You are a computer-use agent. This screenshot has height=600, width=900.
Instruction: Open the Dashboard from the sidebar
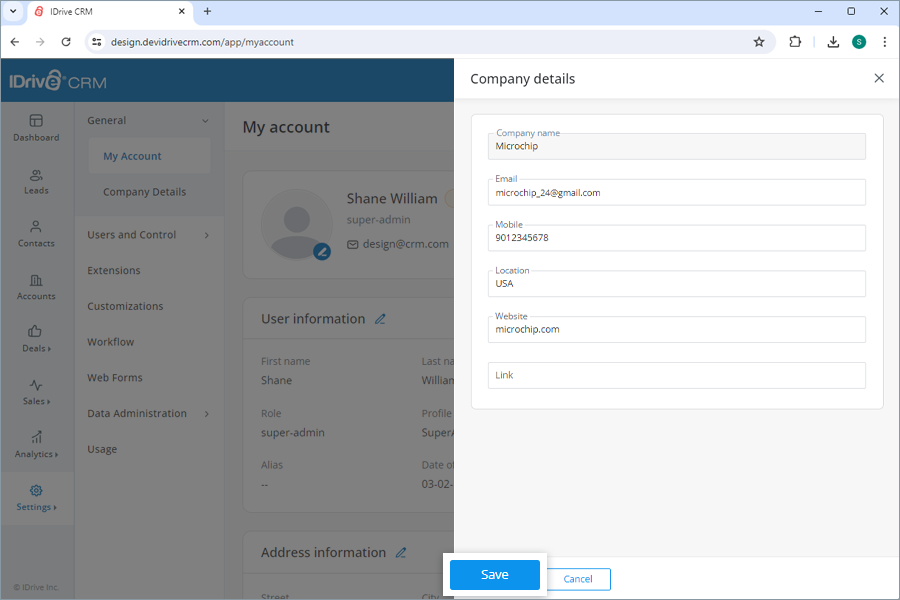[36, 128]
